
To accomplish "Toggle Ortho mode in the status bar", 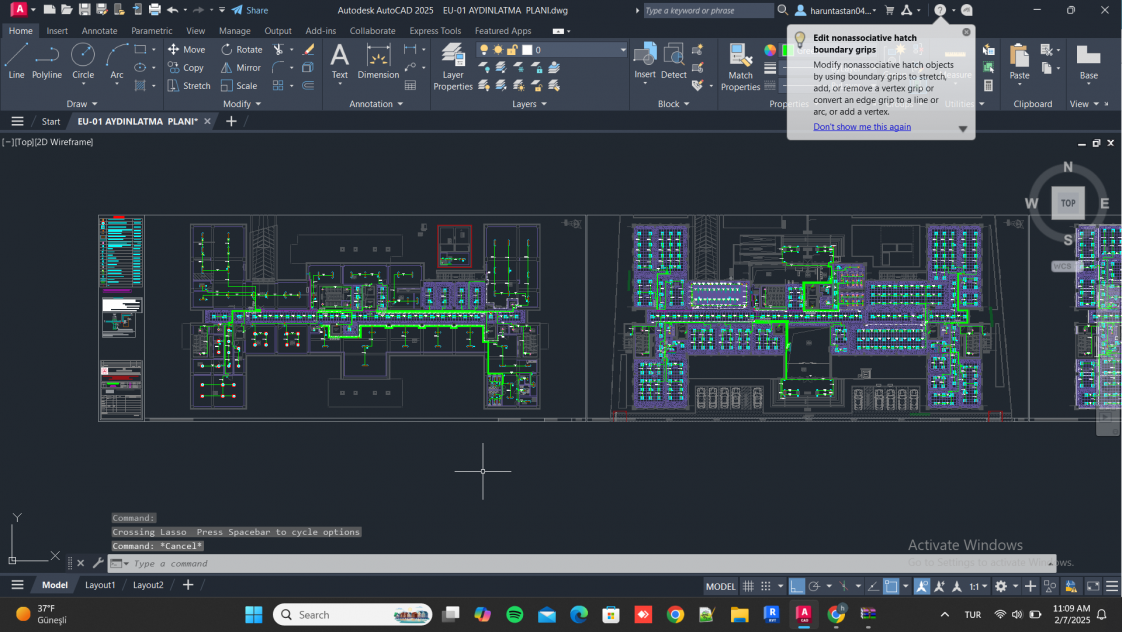I will [x=797, y=586].
